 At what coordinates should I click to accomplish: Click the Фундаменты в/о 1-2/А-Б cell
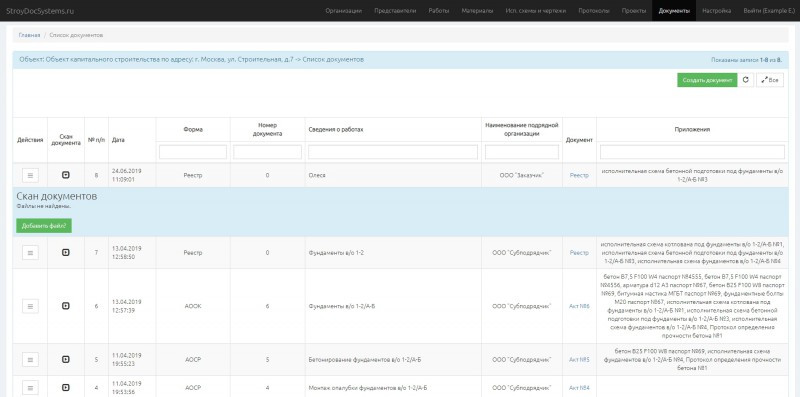(393, 306)
